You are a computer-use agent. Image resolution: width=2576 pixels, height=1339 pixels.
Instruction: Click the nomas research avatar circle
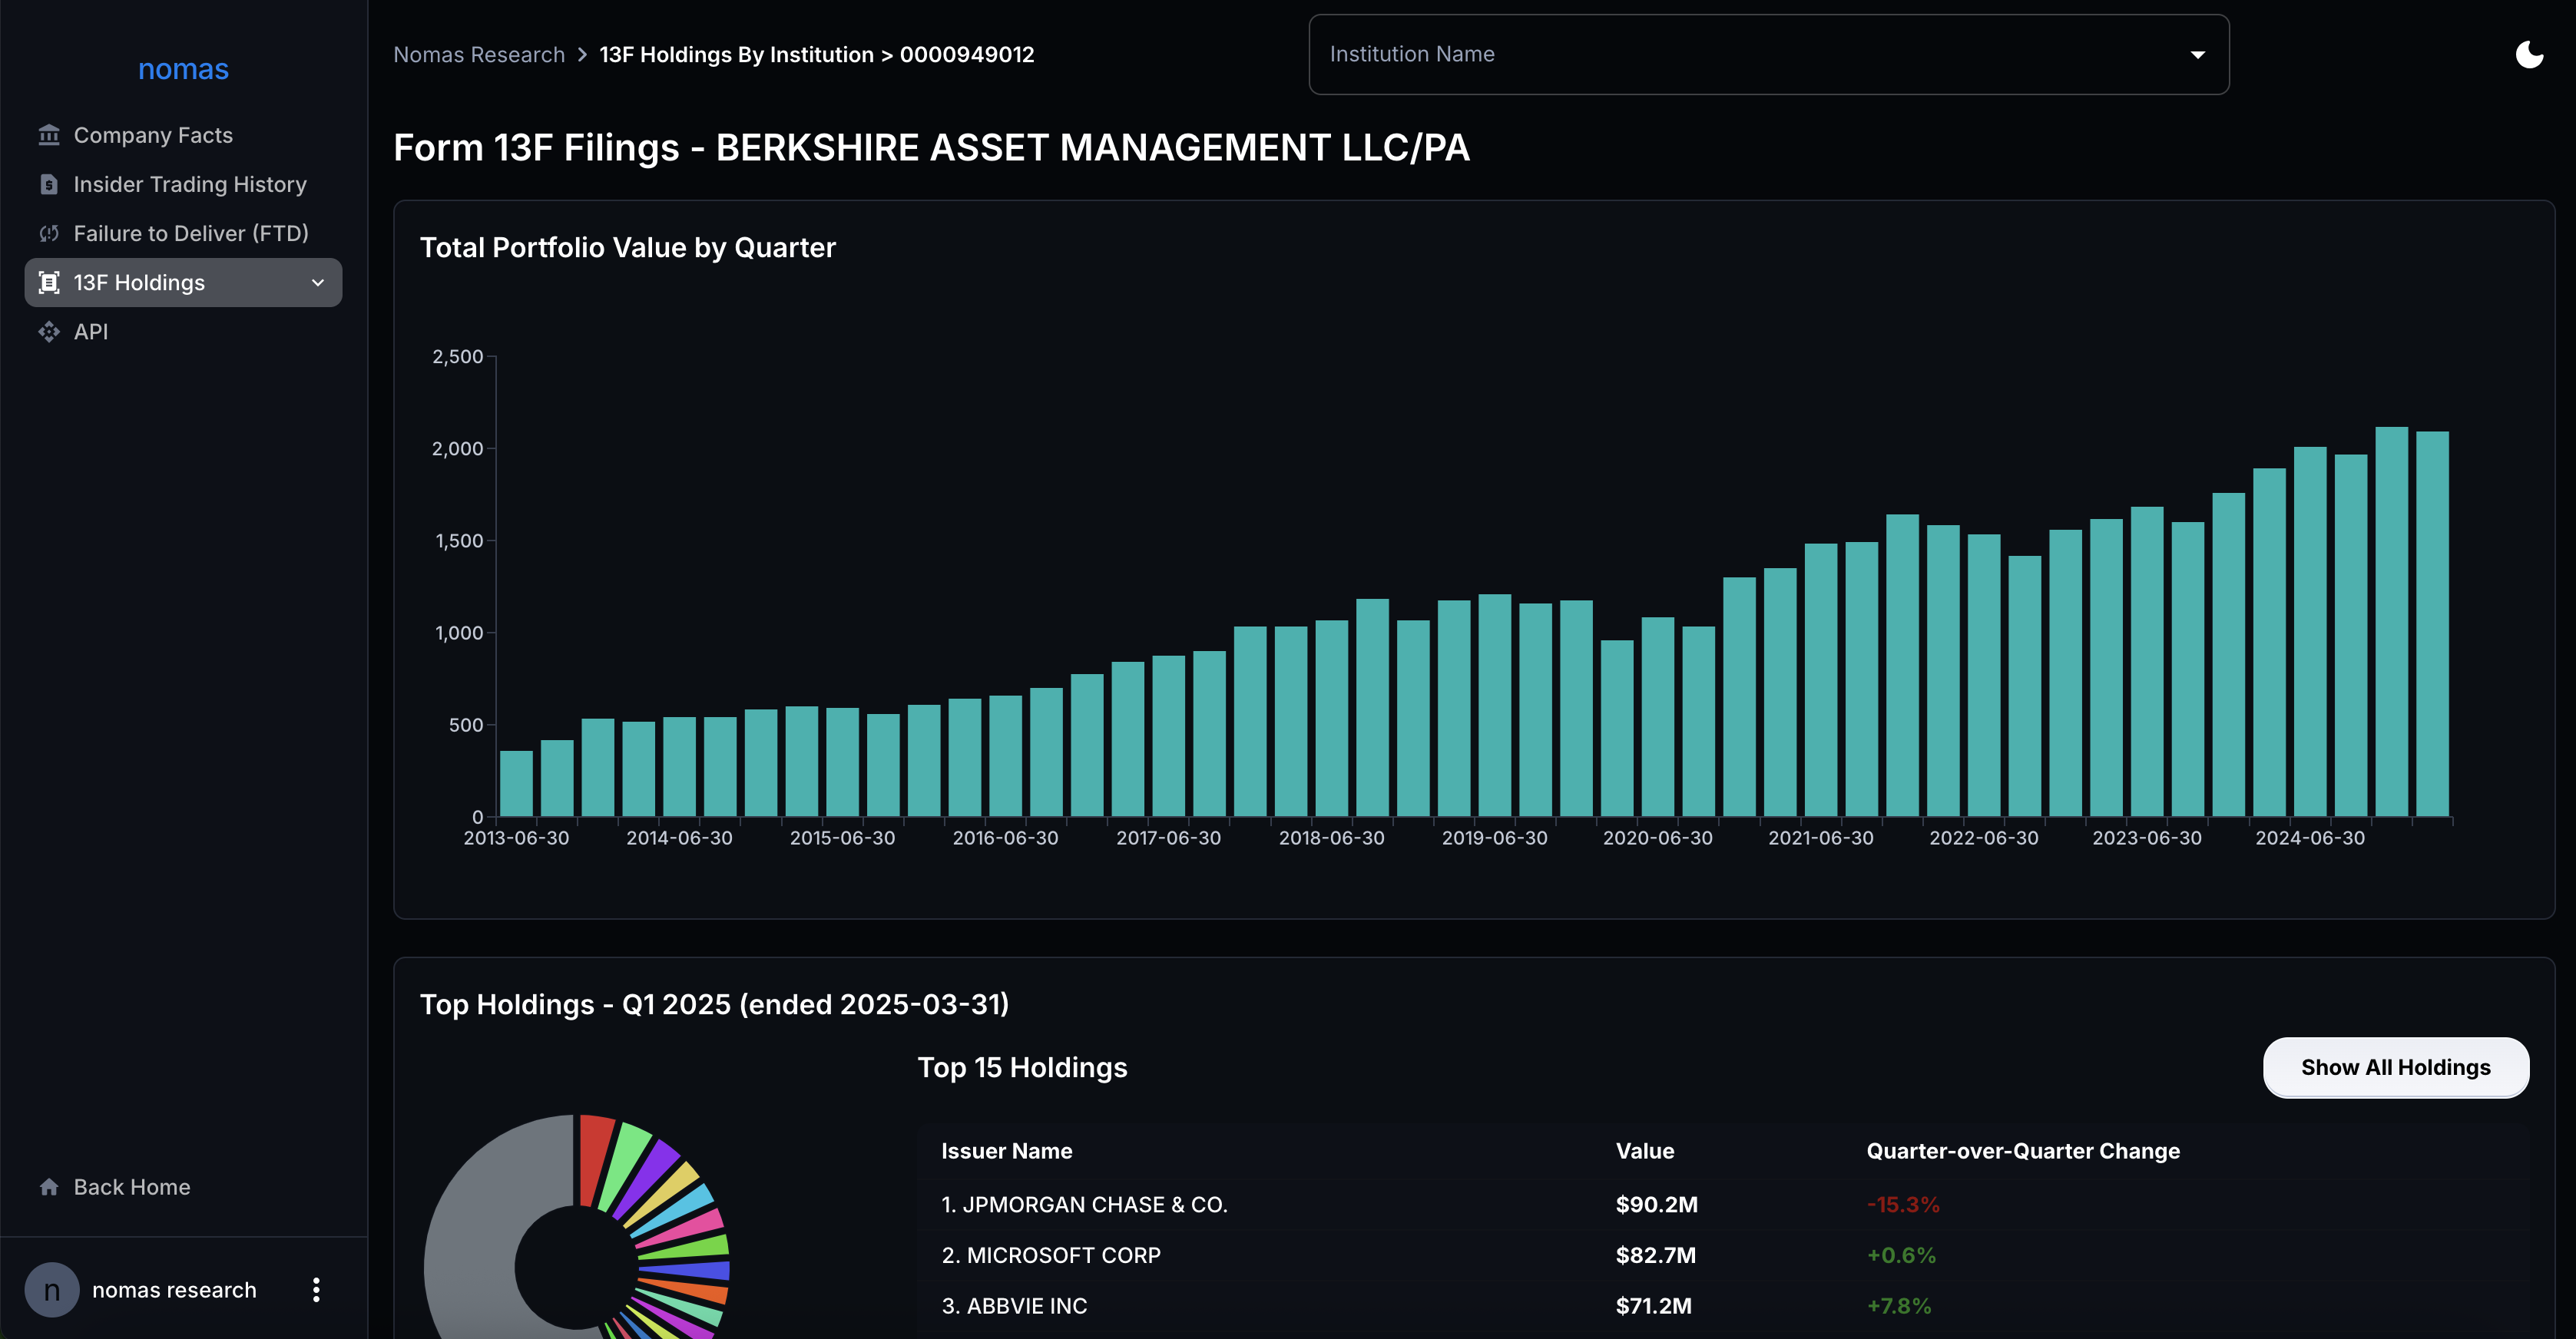pos(52,1290)
